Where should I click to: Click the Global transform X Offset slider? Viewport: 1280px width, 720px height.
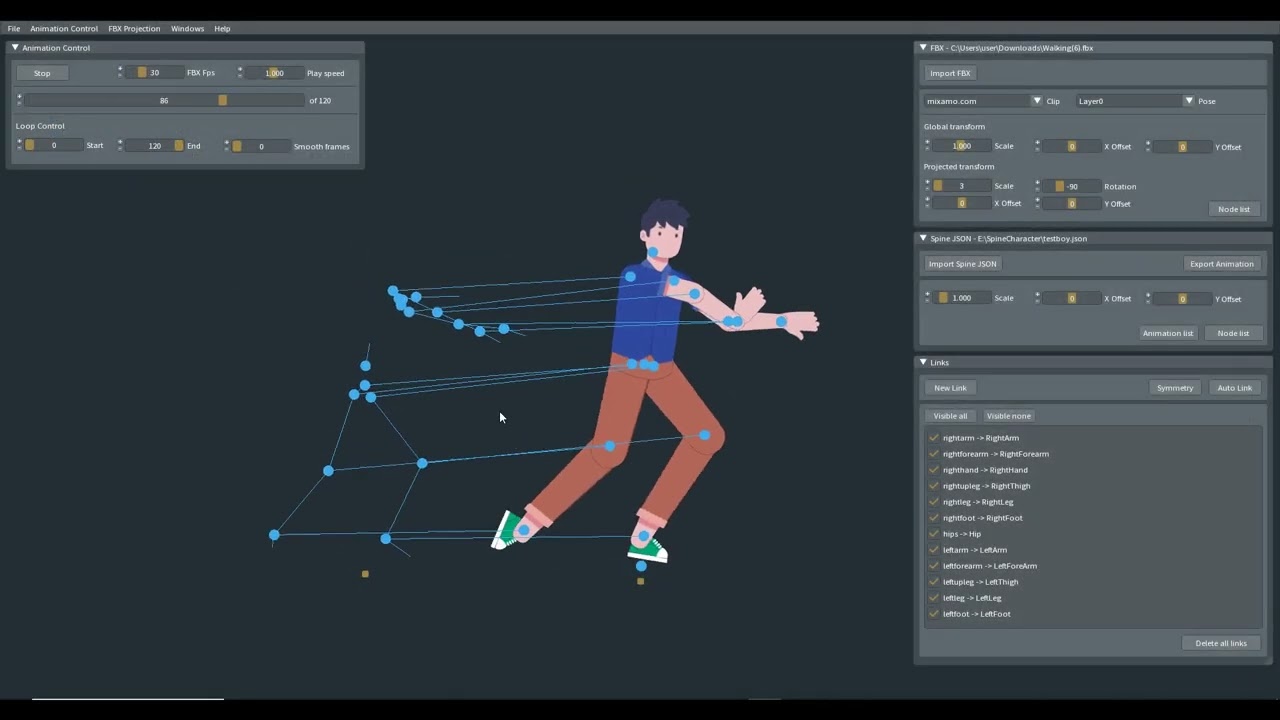coord(1071,146)
